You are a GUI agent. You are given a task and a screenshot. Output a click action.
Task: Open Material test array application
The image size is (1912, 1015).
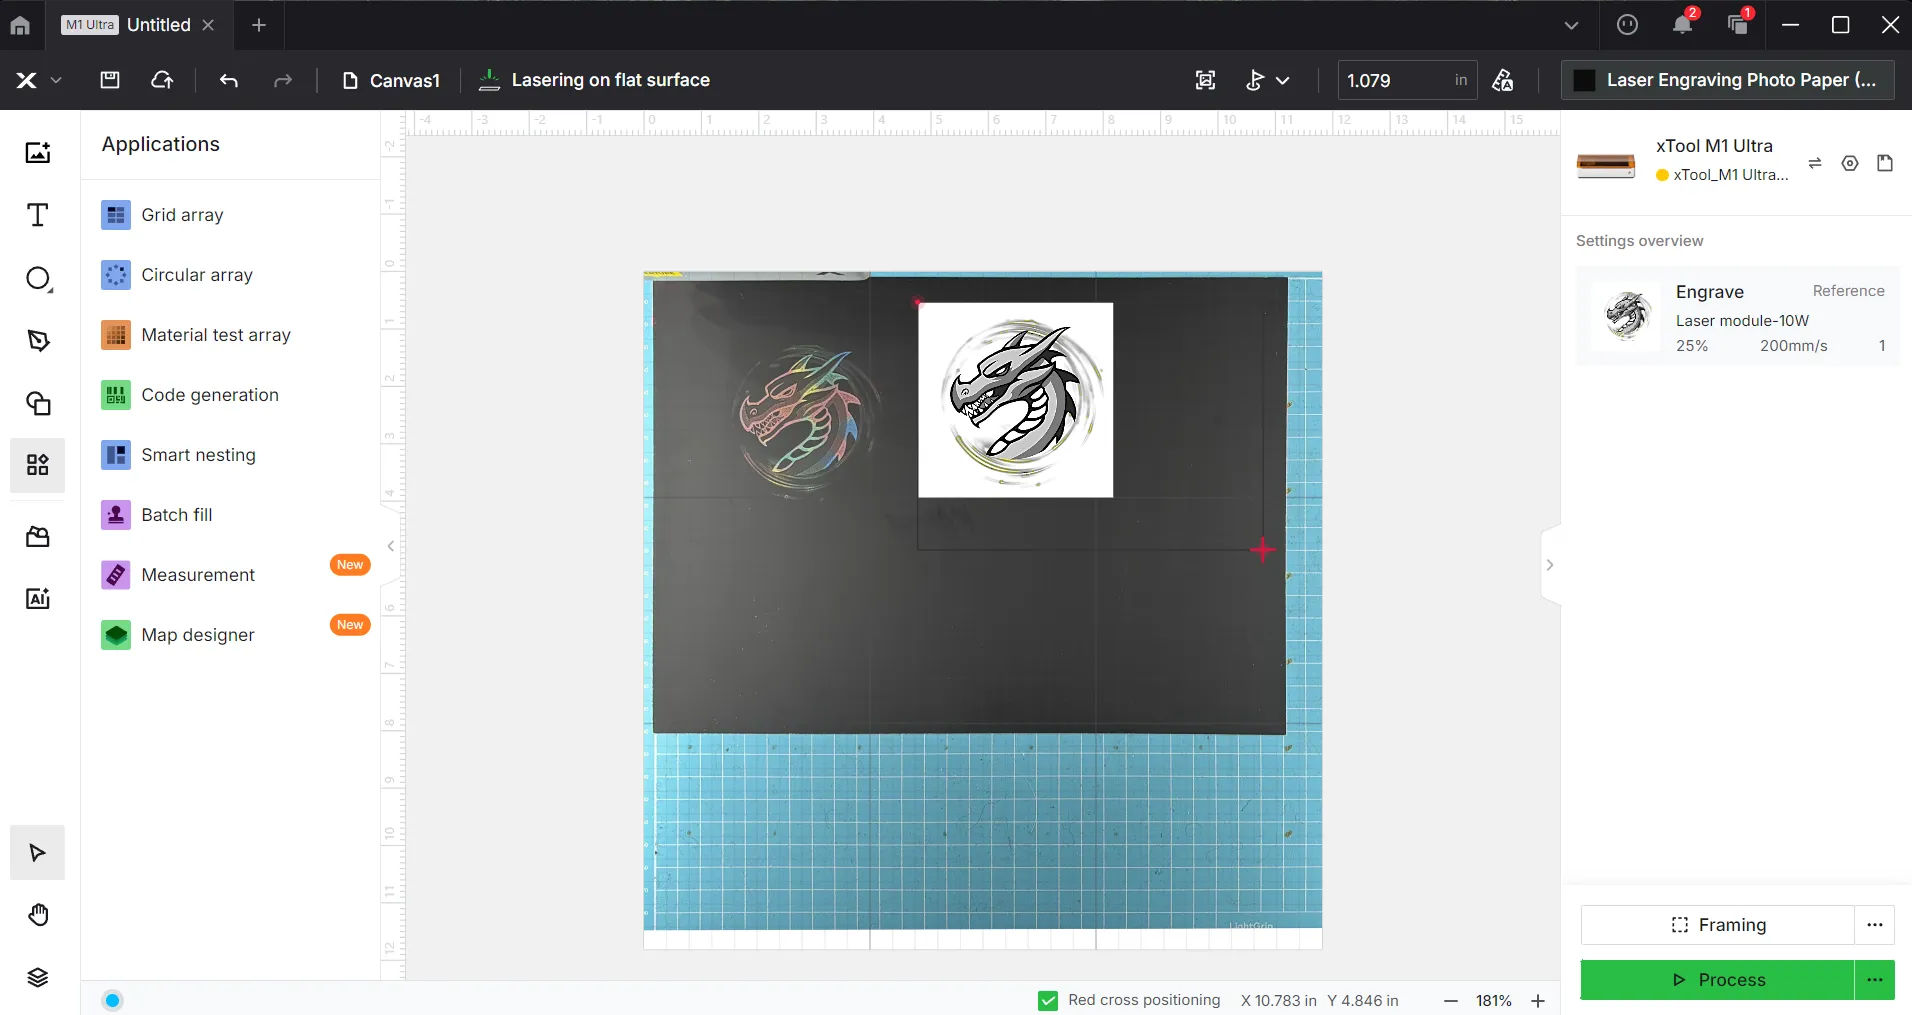pyautogui.click(x=216, y=335)
